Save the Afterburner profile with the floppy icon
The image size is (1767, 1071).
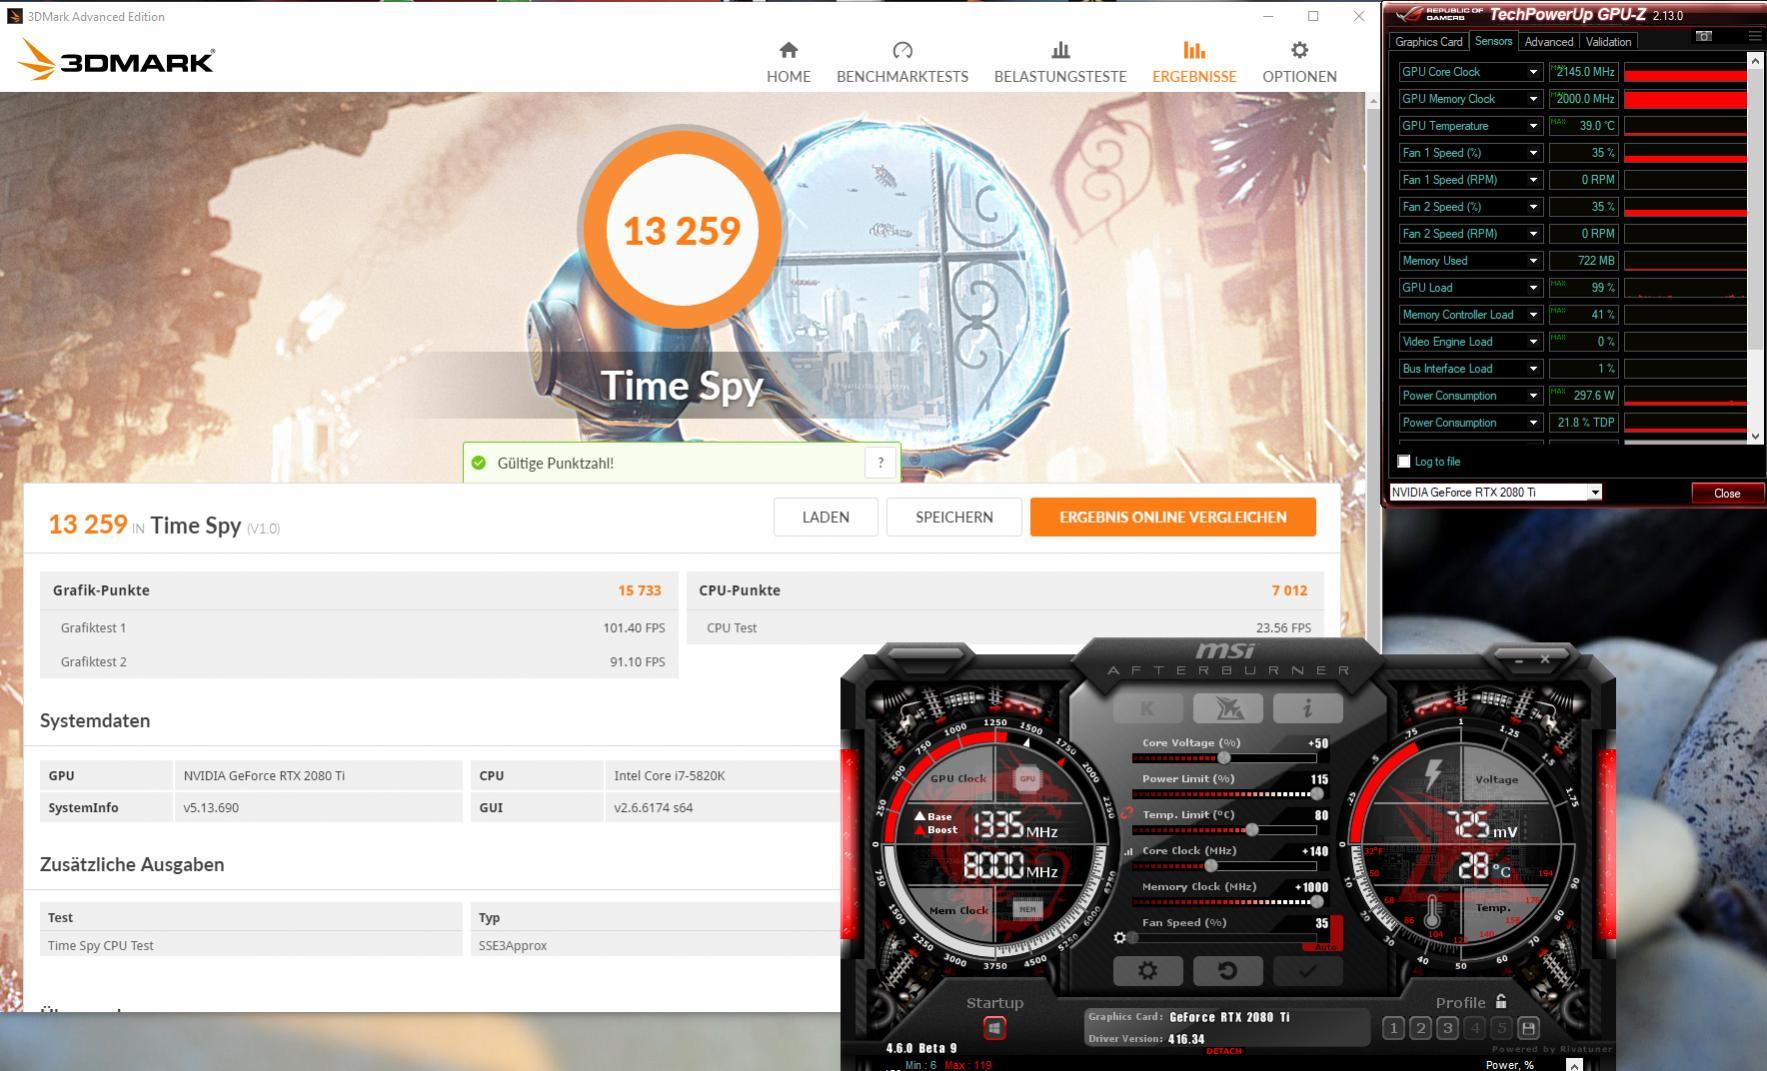(1528, 1028)
